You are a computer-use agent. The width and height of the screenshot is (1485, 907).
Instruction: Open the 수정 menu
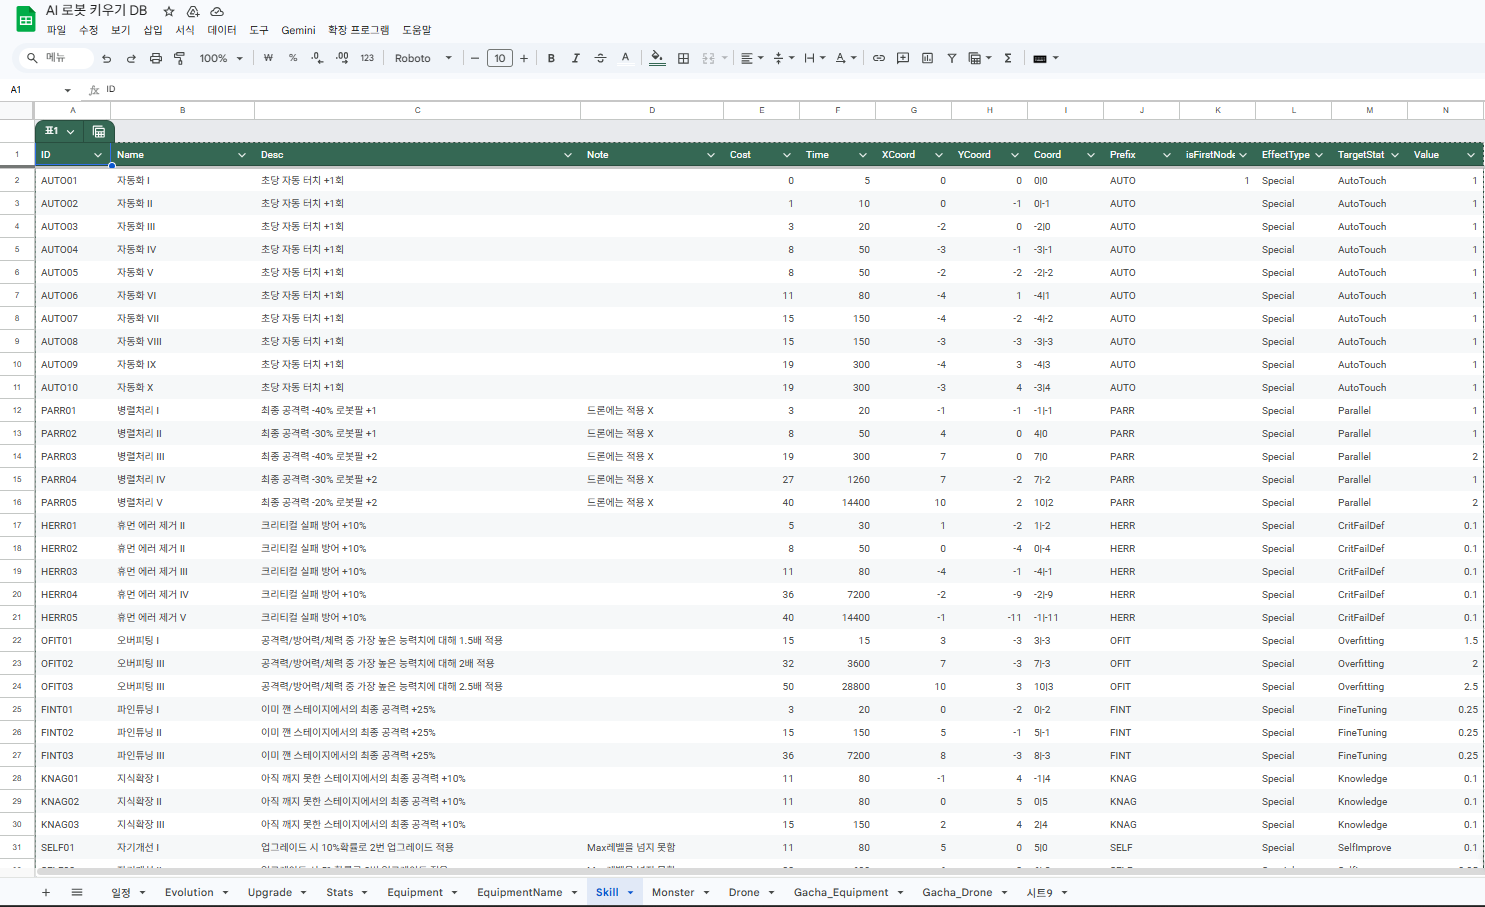[x=88, y=30]
